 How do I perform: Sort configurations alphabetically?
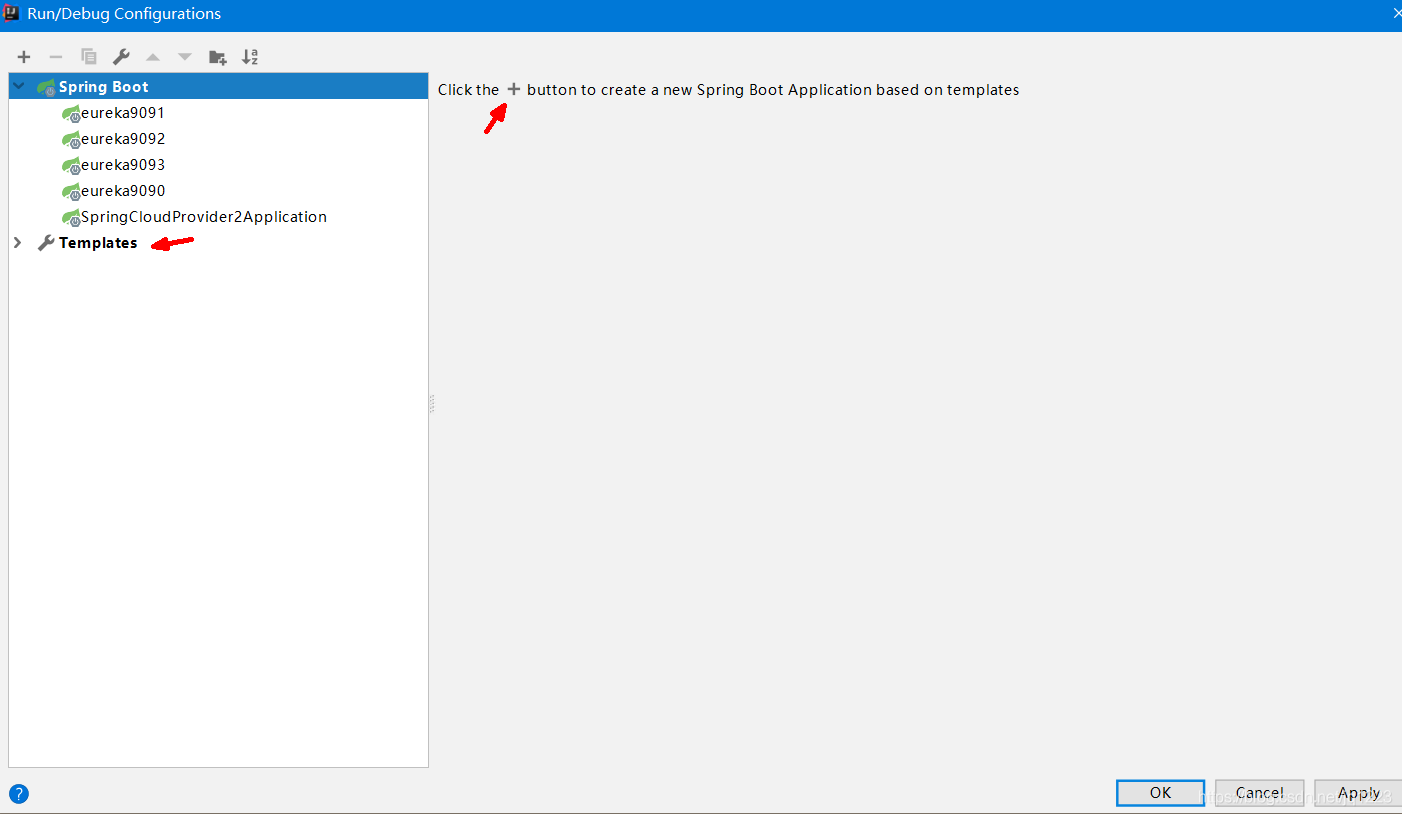tap(250, 57)
